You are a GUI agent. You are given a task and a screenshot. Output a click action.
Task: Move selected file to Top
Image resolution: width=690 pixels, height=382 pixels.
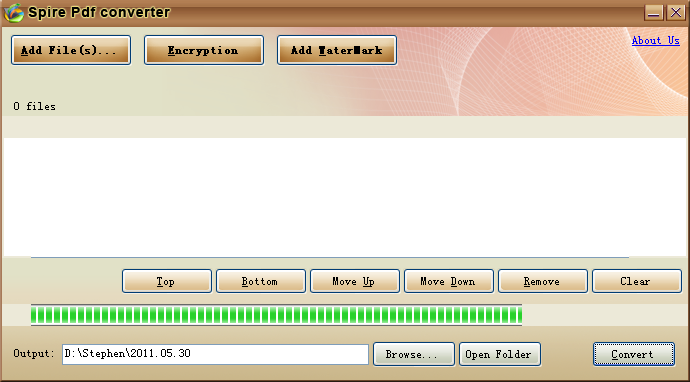point(167,281)
